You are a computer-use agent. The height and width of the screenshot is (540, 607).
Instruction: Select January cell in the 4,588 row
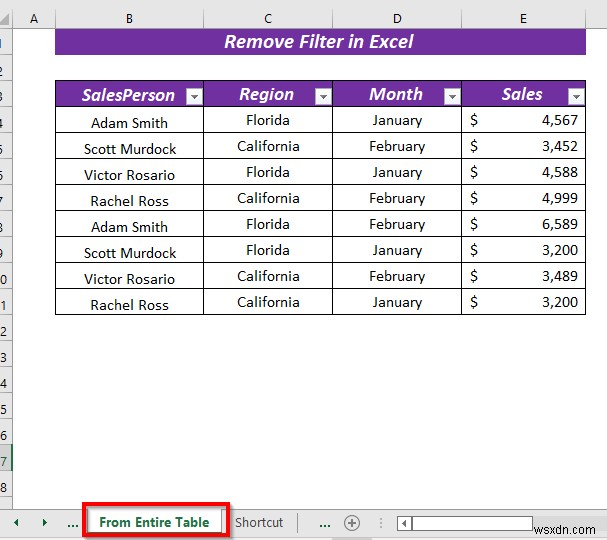(x=397, y=172)
